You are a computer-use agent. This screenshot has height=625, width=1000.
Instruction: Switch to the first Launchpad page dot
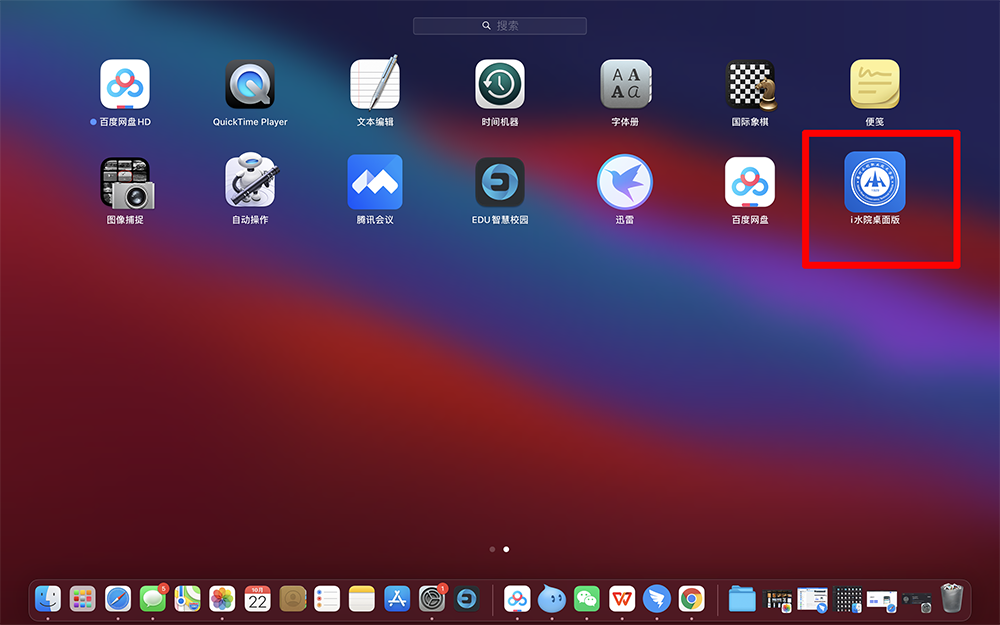click(x=492, y=549)
